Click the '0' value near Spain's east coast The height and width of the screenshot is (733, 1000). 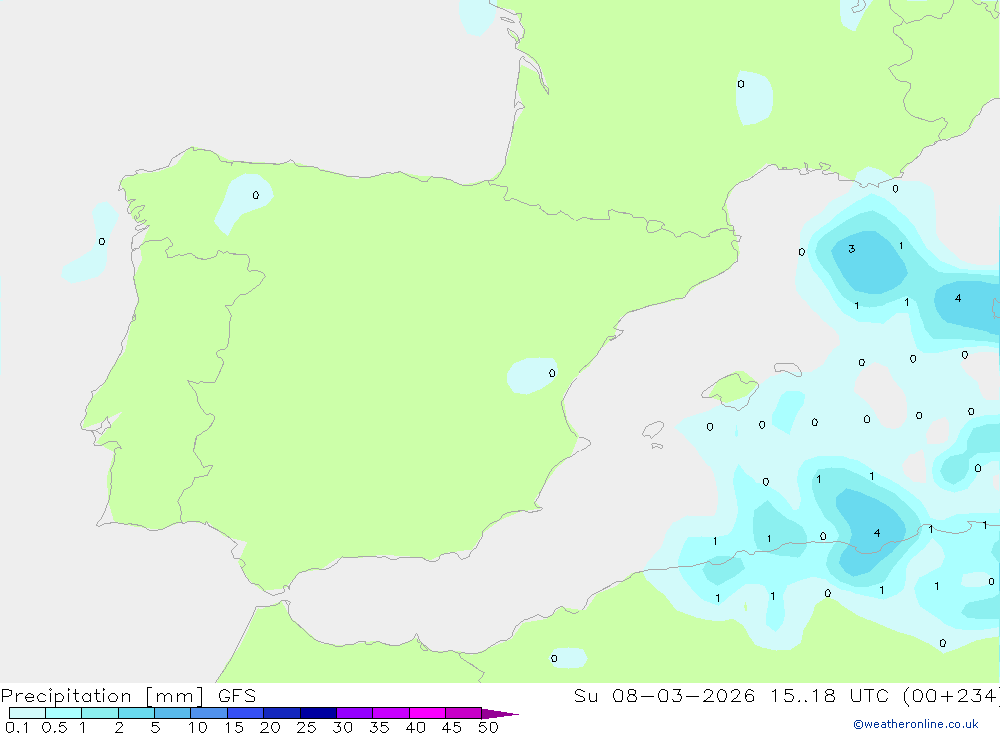(552, 373)
